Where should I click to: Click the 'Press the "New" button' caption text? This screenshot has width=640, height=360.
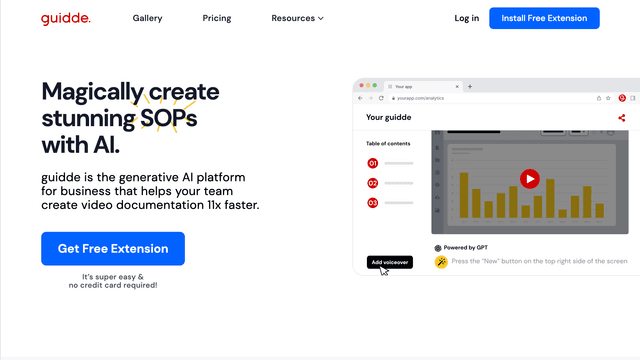click(x=539, y=261)
